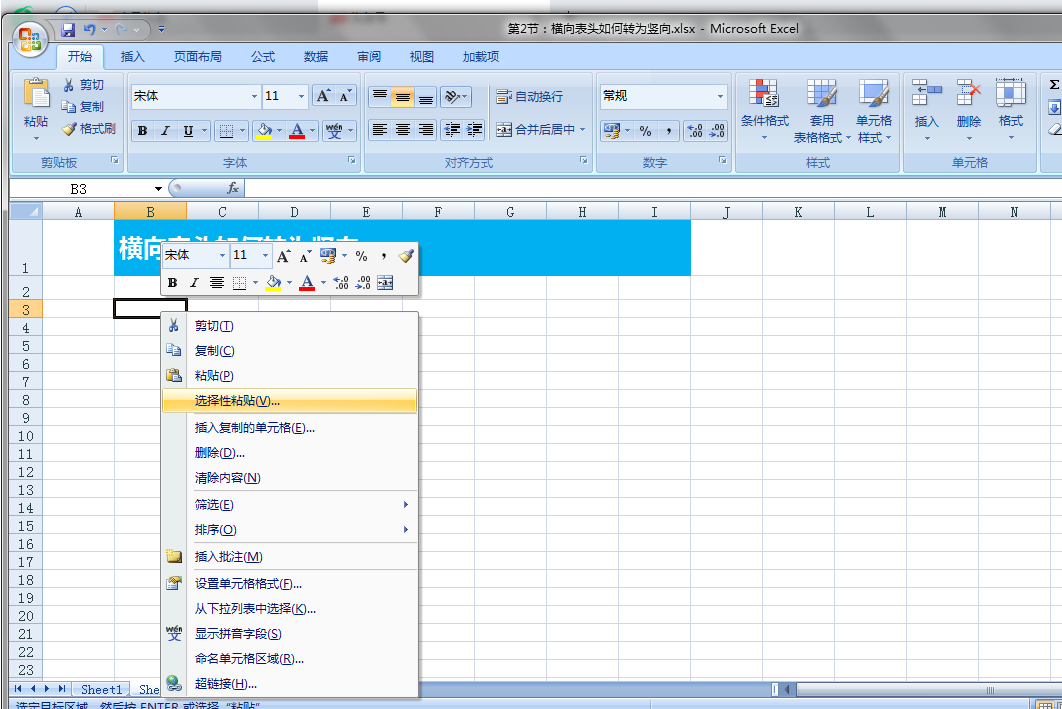1062x709 pixels.
Task: Click the Name Box showing B3
Action: (79, 189)
